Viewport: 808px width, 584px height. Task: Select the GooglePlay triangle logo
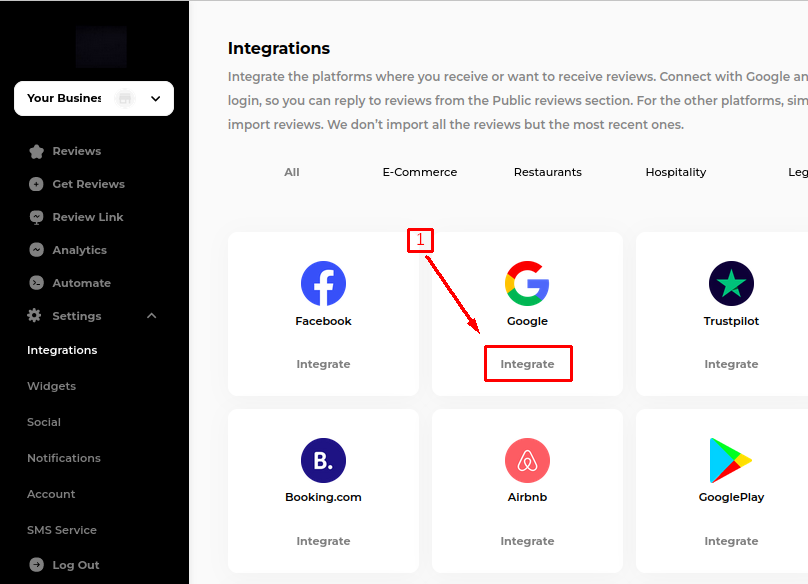click(731, 461)
